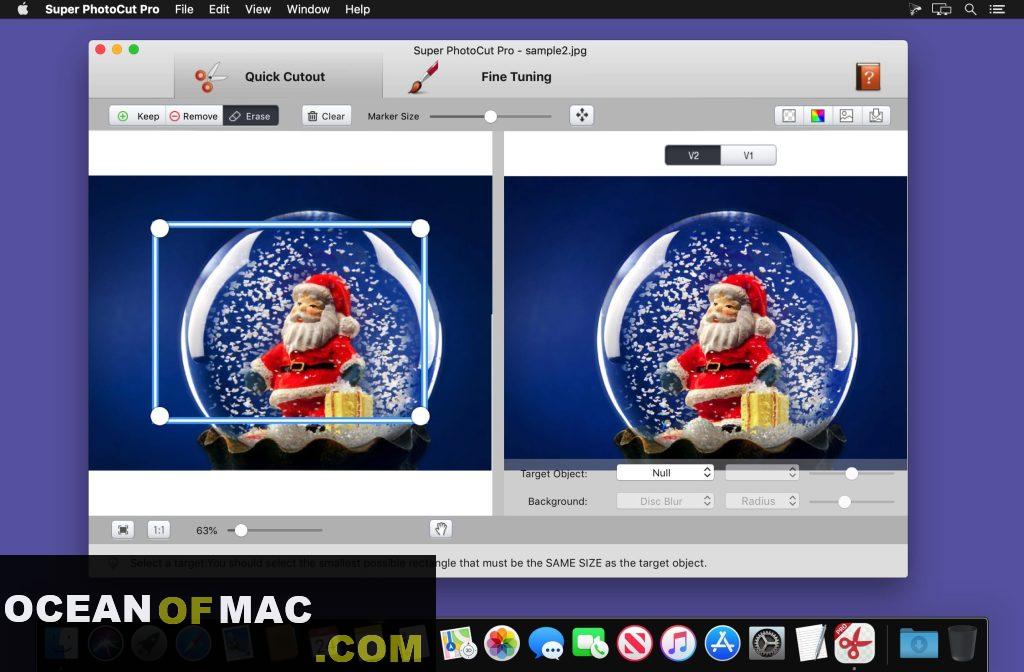Switch to the Remove marker mode
Screen dimensions: 1024x672
click(x=194, y=116)
